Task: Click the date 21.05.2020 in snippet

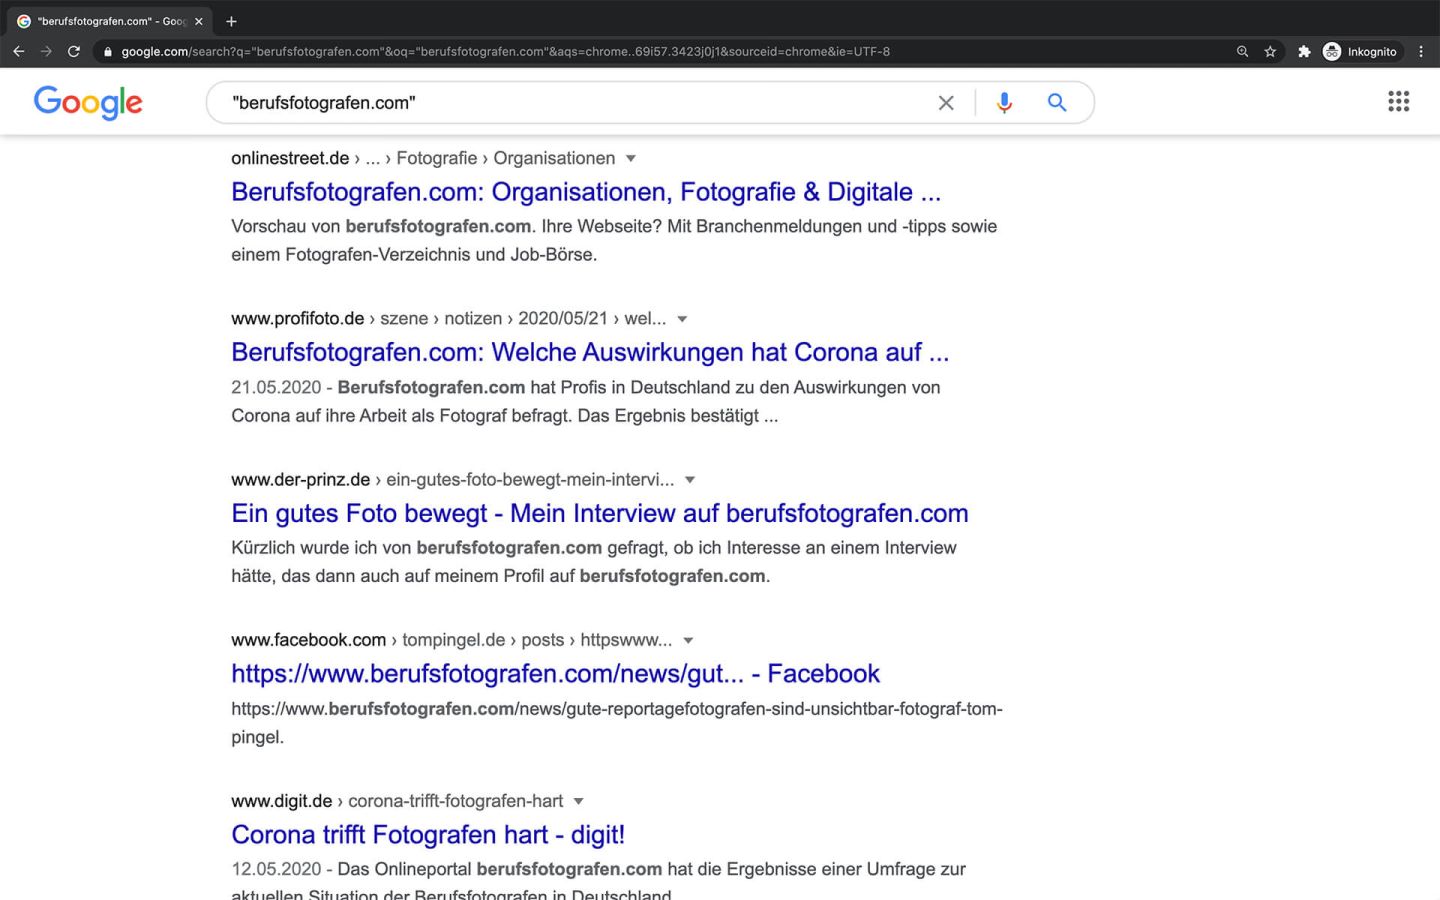Action: click(x=276, y=387)
